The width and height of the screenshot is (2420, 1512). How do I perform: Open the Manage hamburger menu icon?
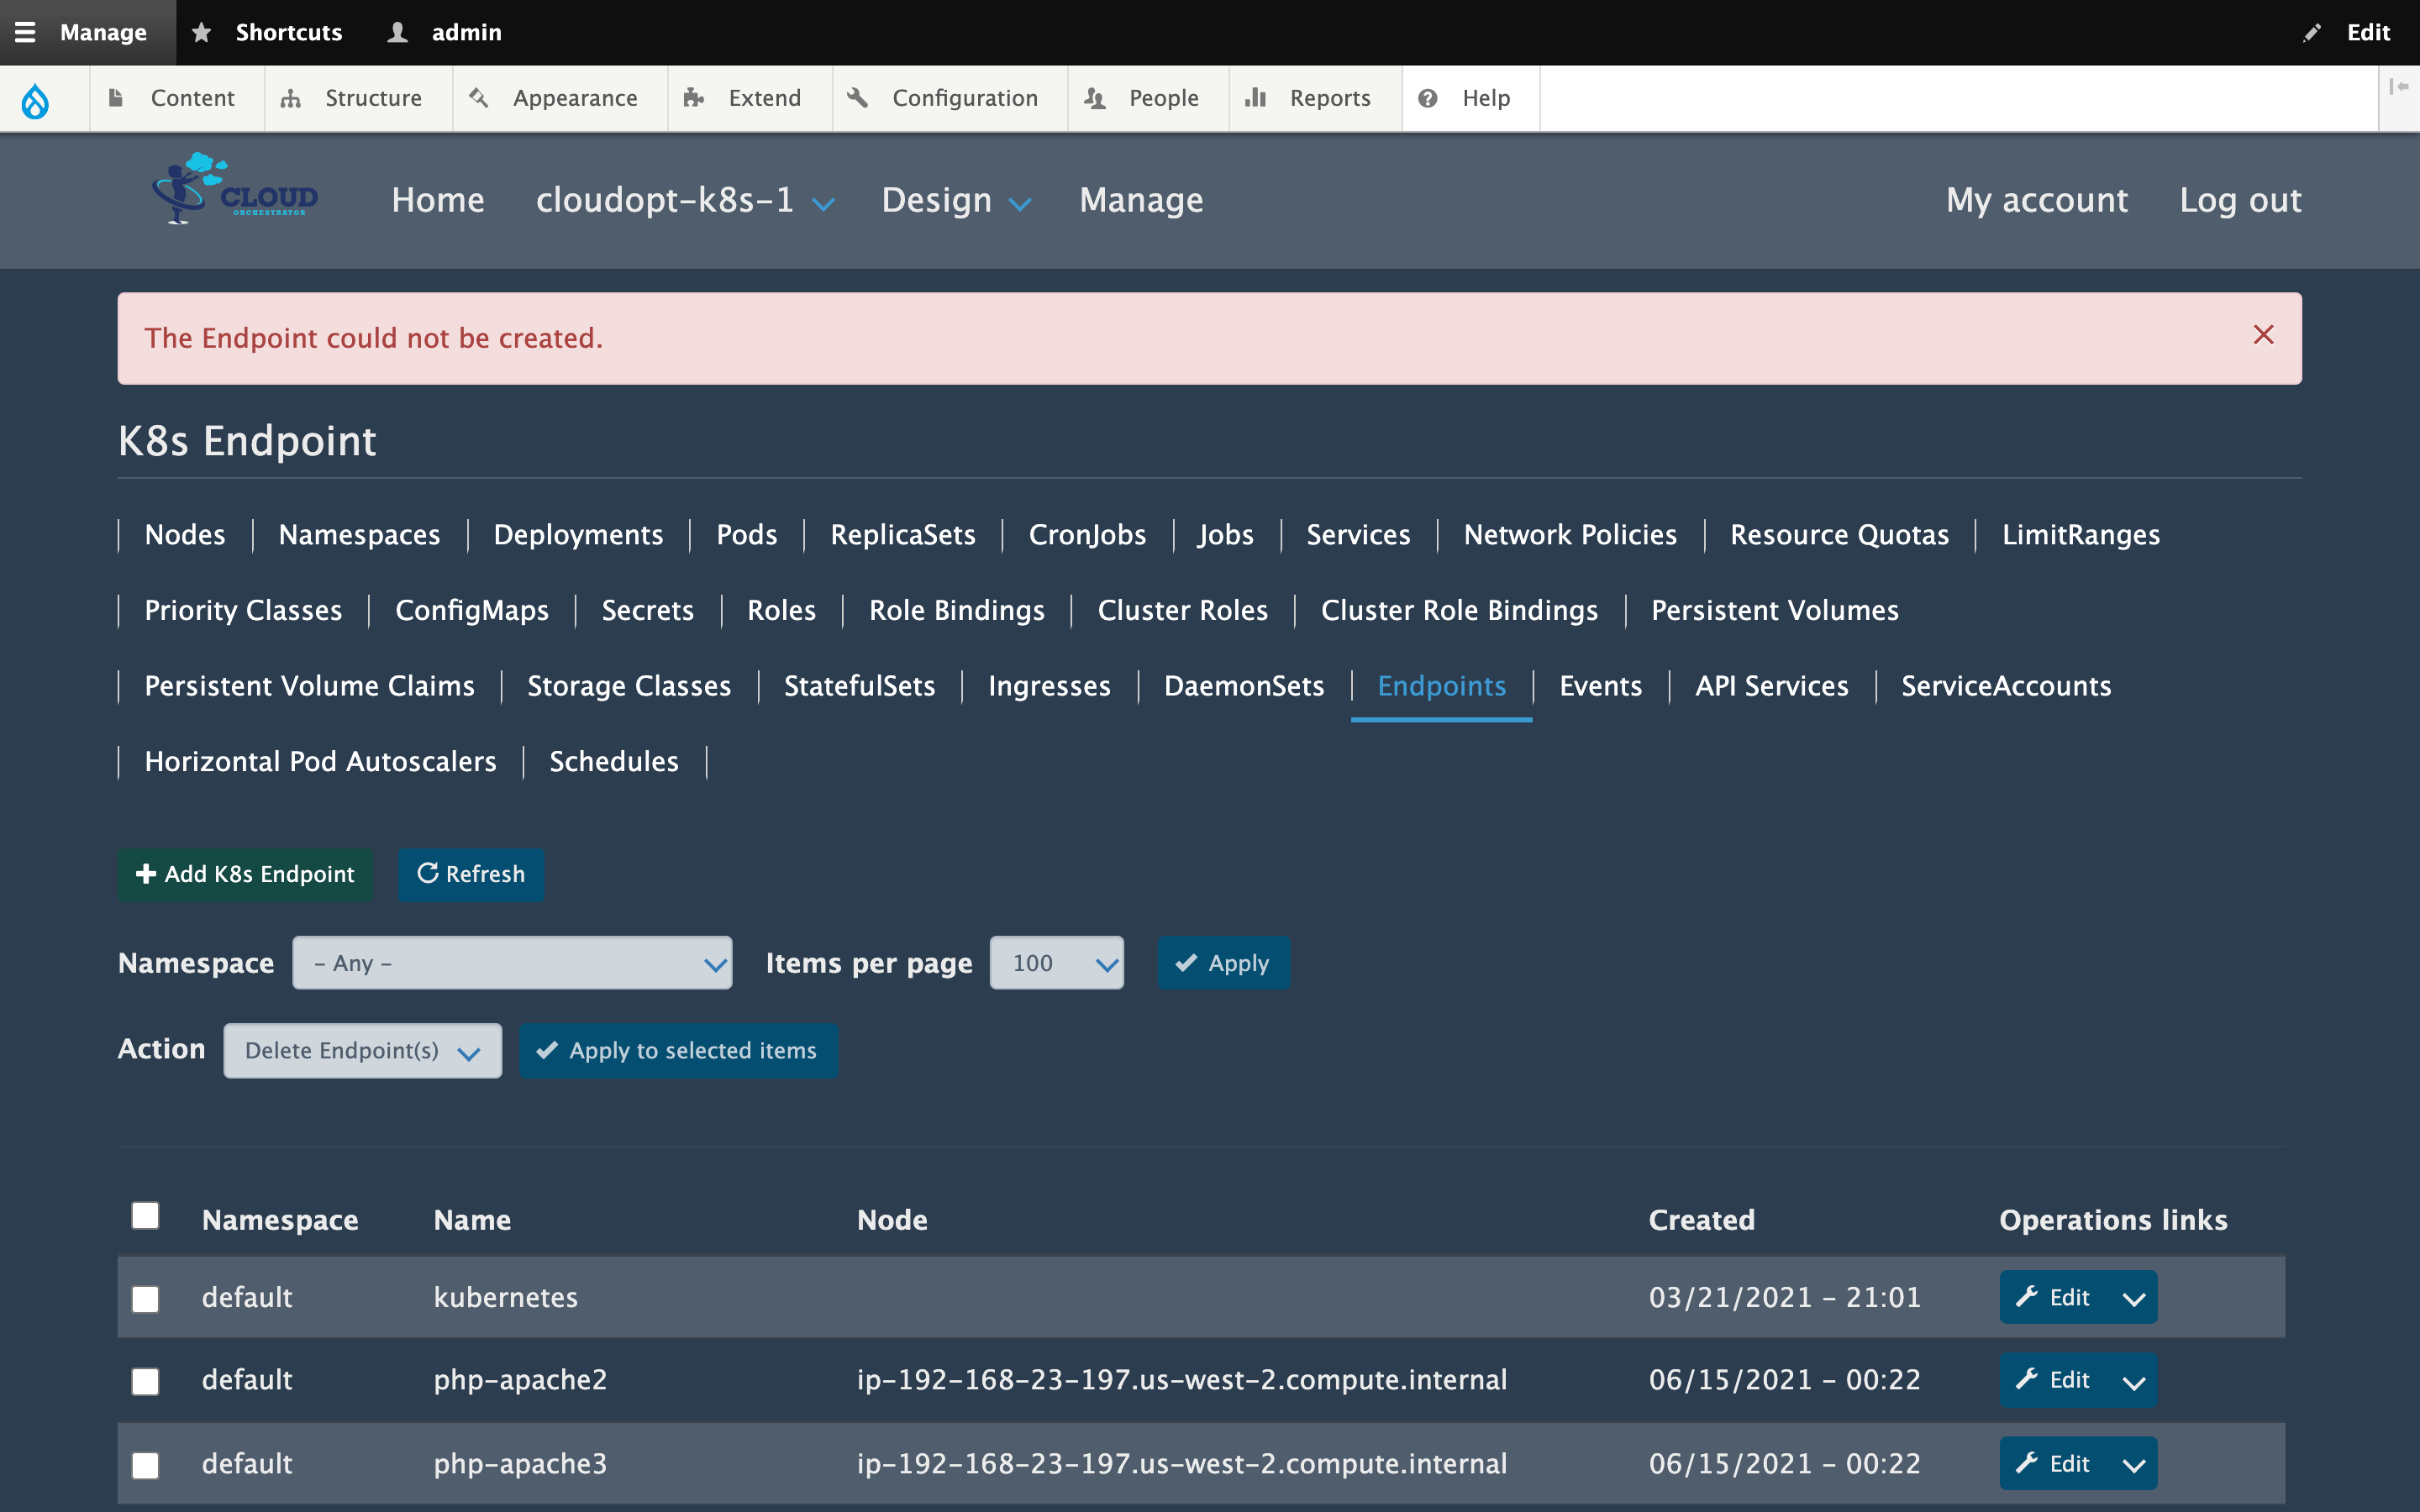(x=25, y=32)
